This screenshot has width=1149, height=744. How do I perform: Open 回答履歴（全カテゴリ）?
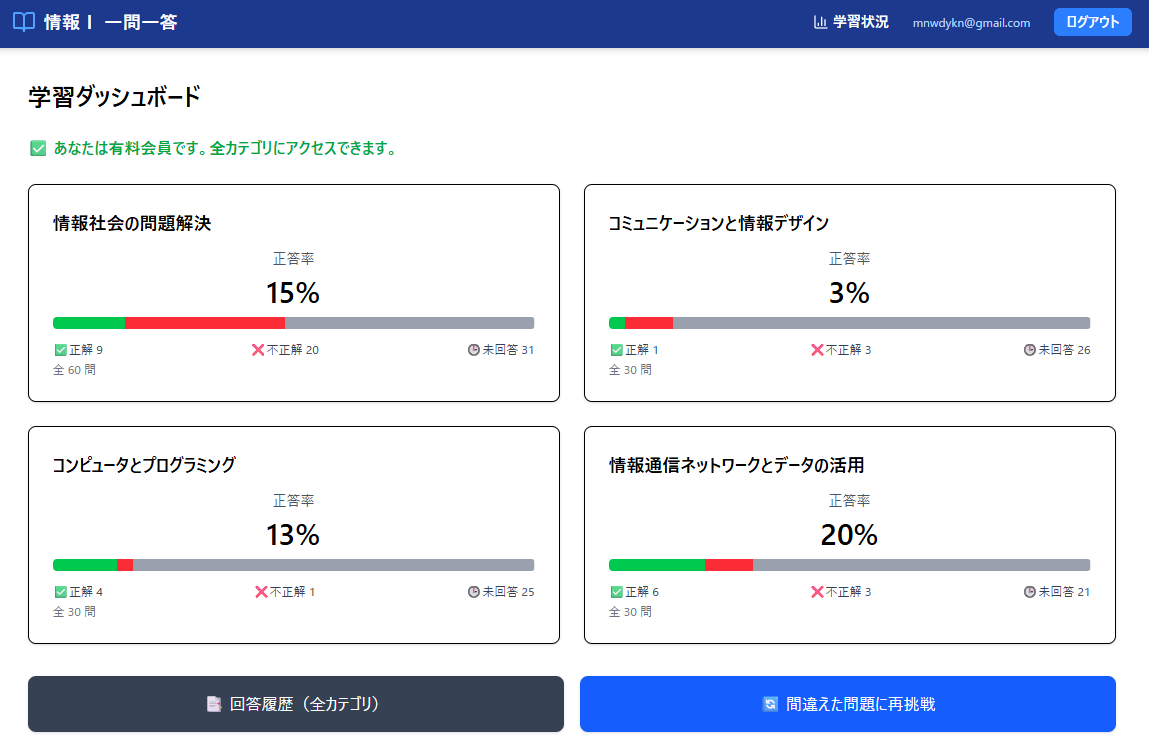(296, 704)
